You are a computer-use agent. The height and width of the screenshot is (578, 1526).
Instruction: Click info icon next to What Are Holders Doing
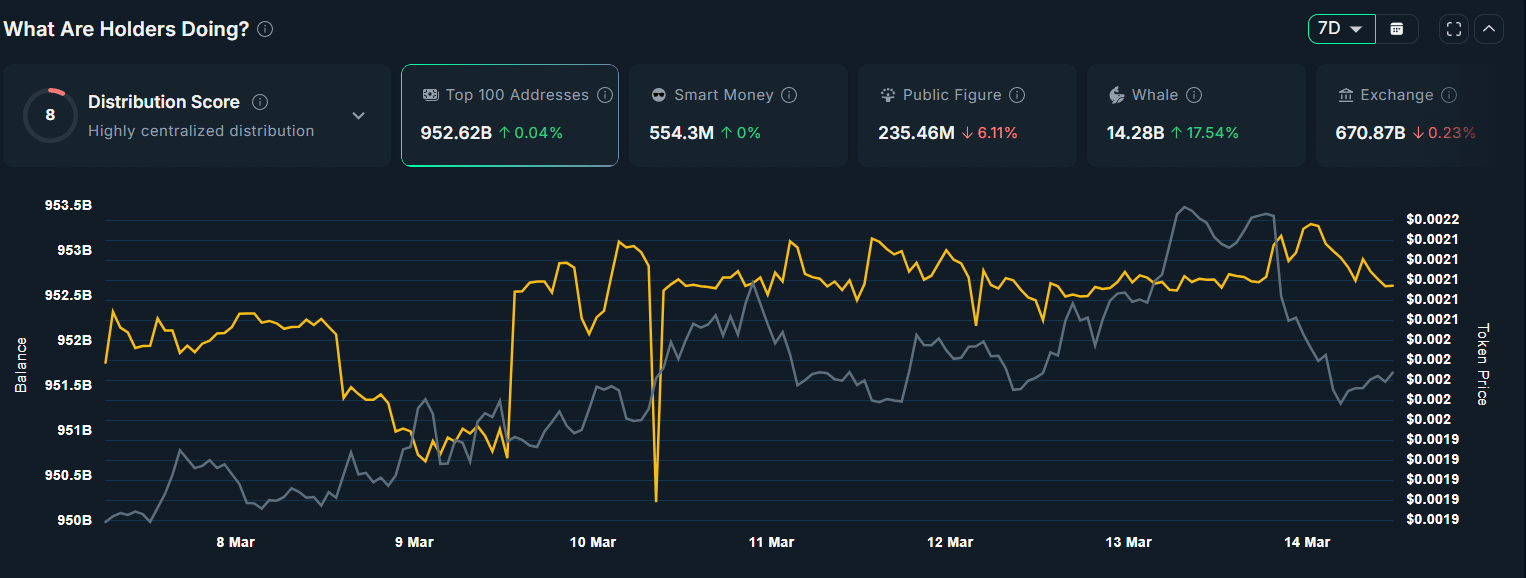point(265,29)
